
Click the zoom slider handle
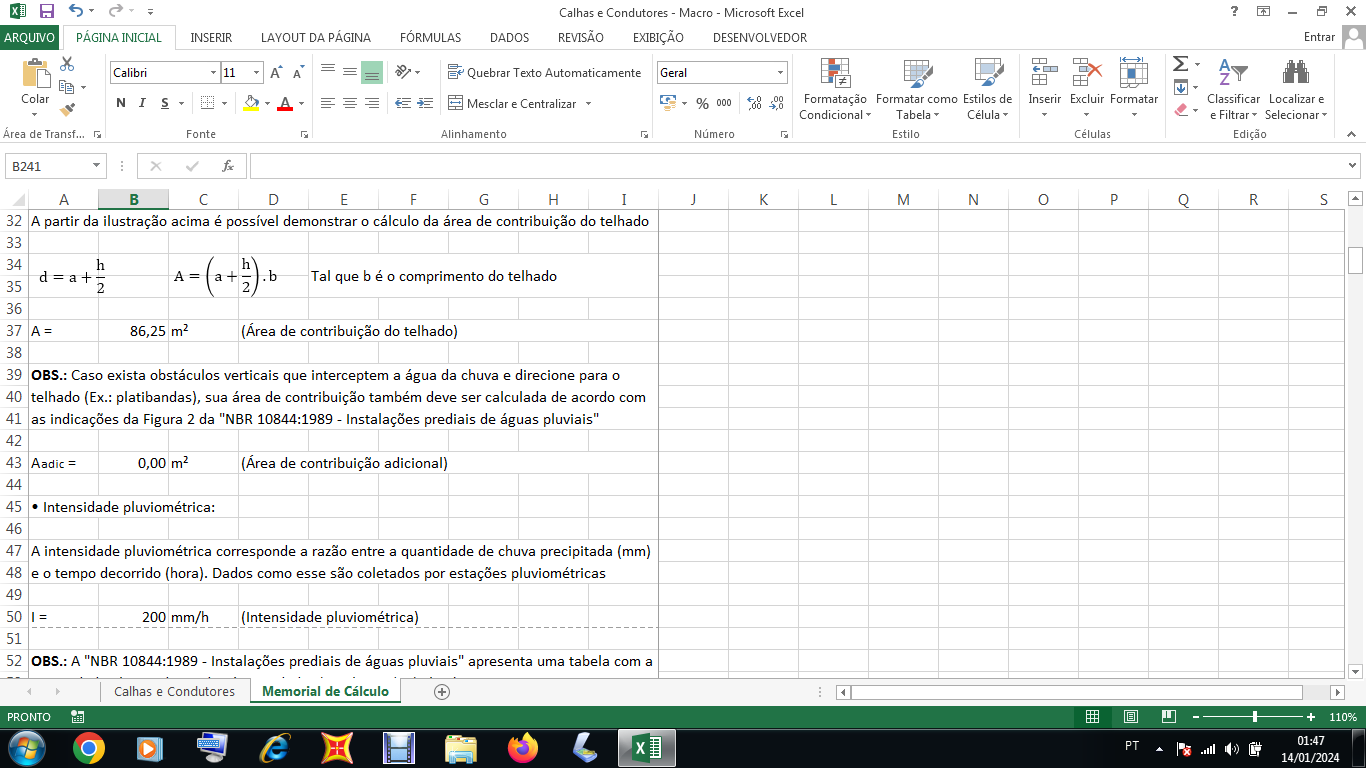click(1255, 717)
